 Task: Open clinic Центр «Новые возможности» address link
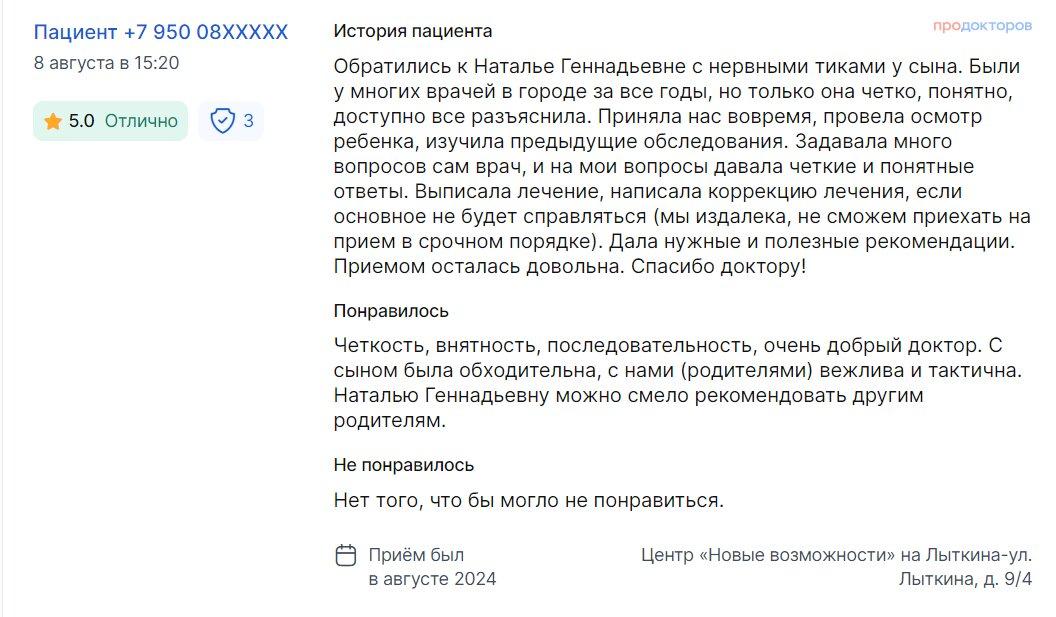click(x=836, y=566)
